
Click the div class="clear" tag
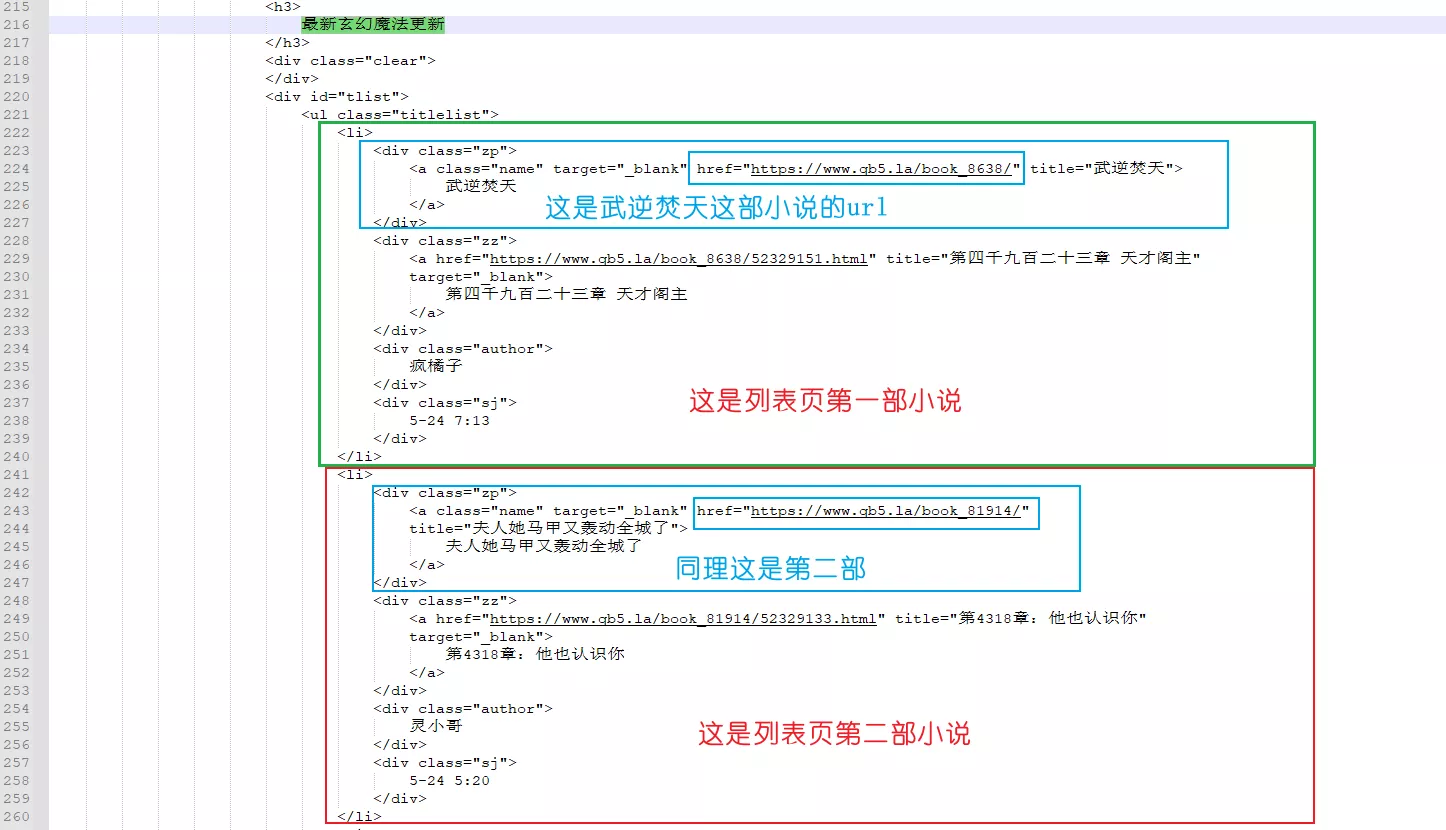click(x=351, y=61)
